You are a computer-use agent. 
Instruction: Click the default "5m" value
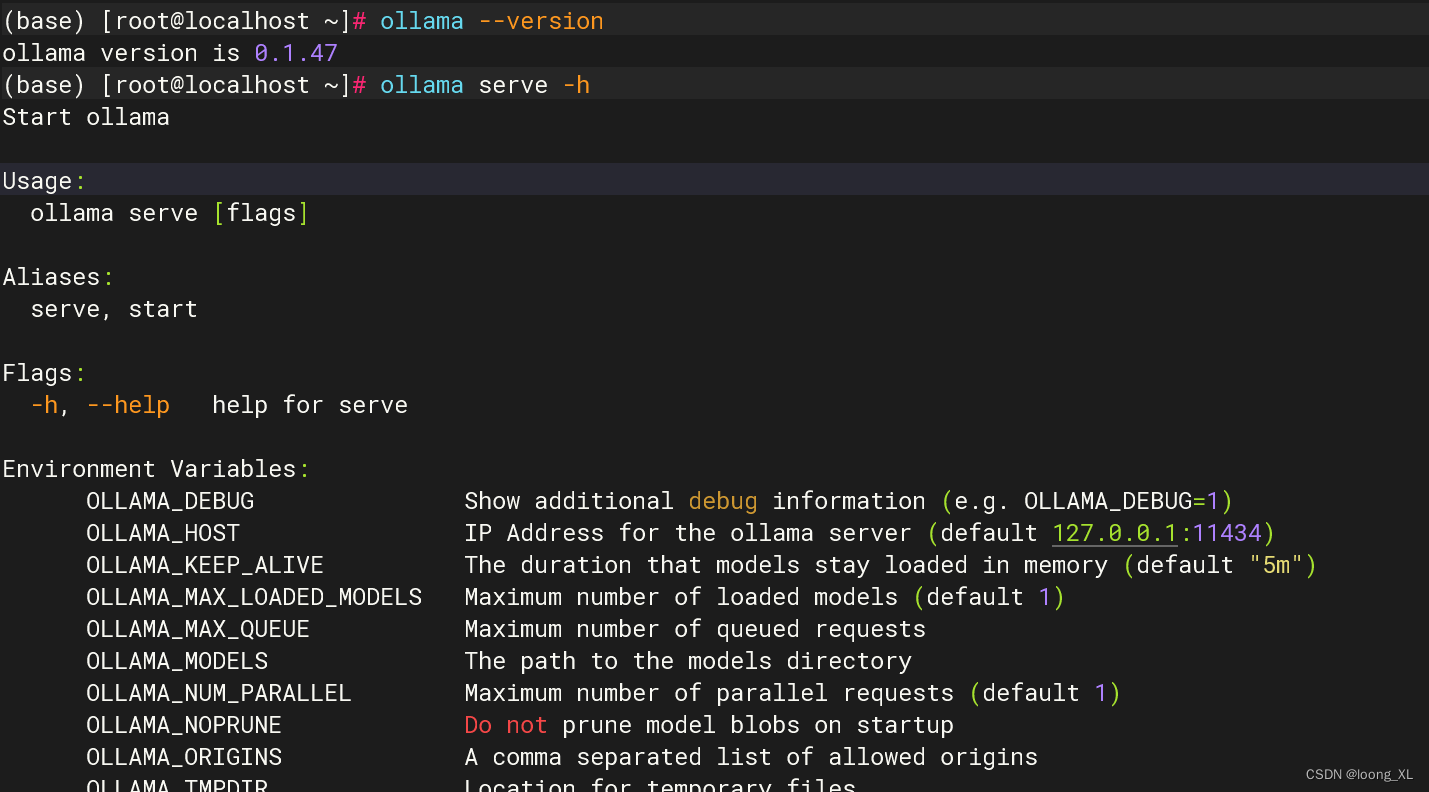click(x=1276, y=565)
